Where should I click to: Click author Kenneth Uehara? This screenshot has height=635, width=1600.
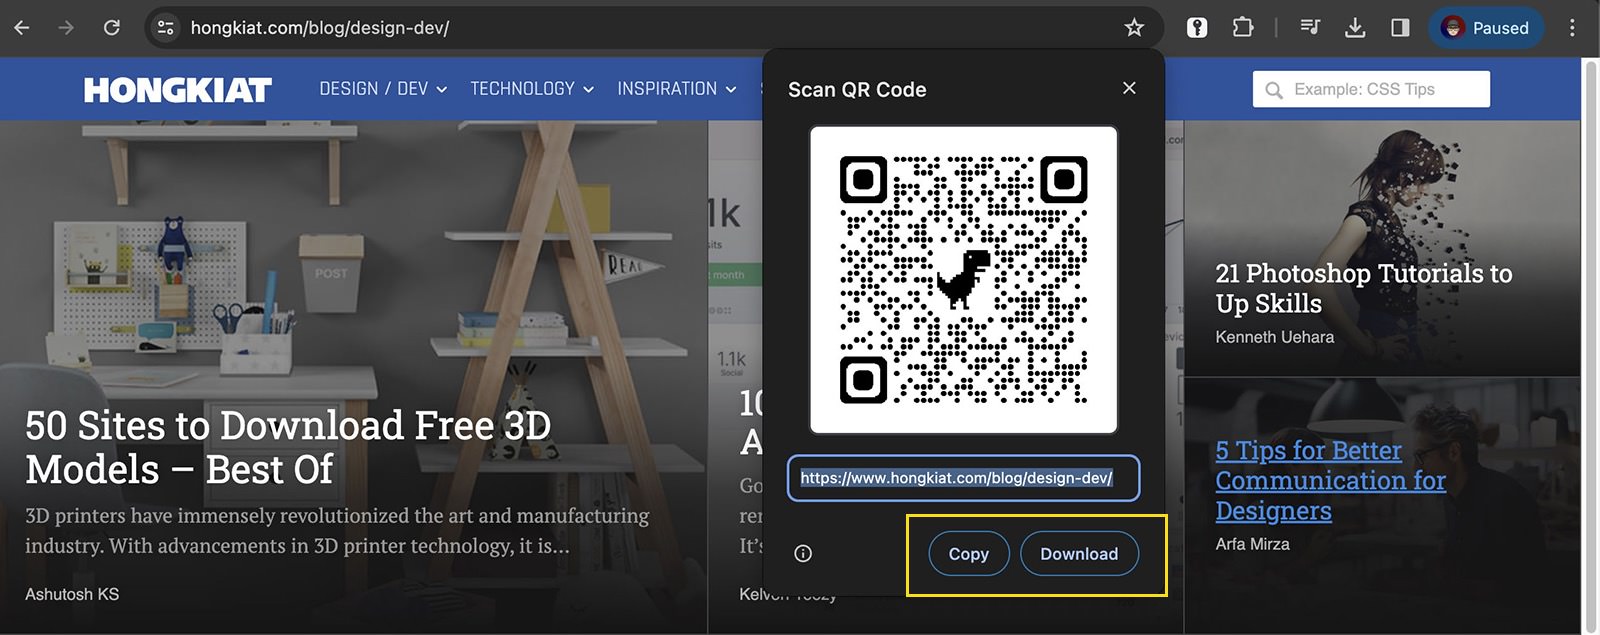tap(1275, 337)
